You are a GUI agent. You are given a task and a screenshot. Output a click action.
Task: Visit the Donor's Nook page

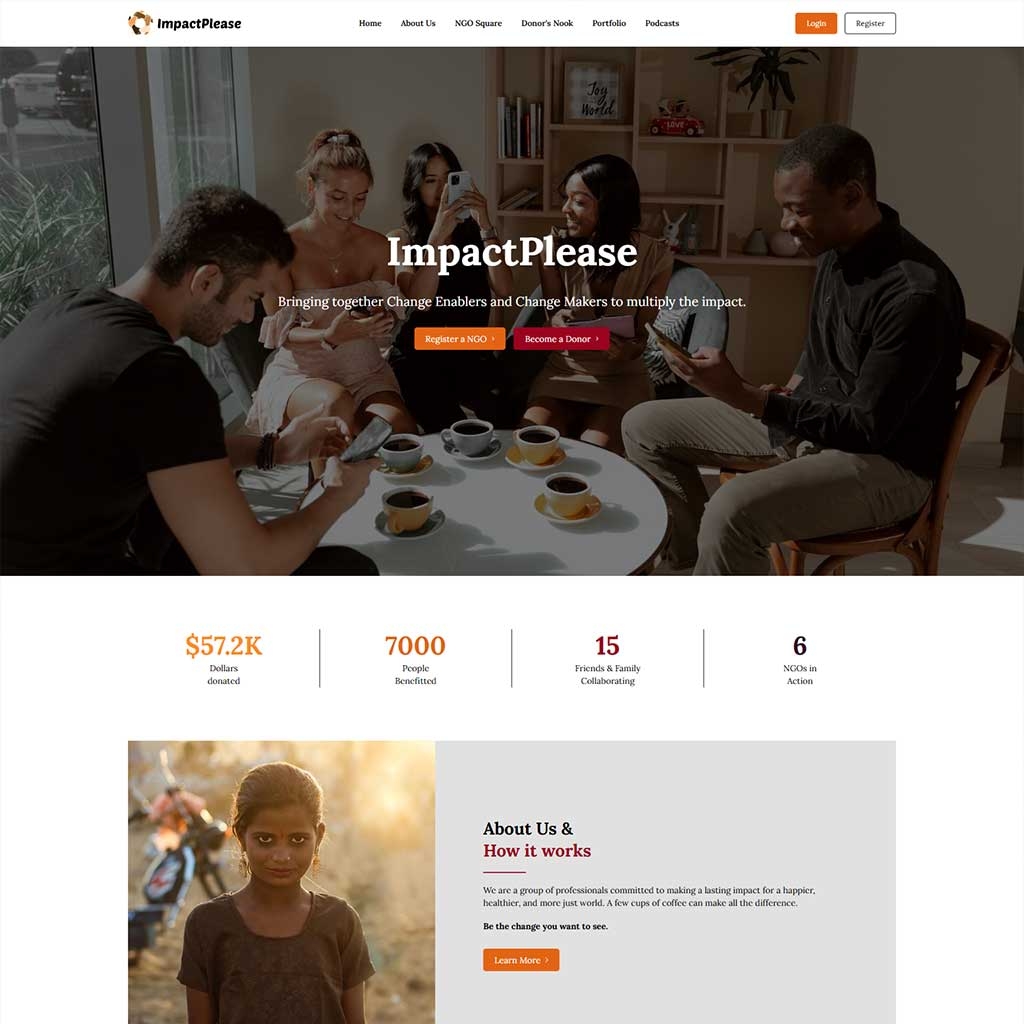547,23
